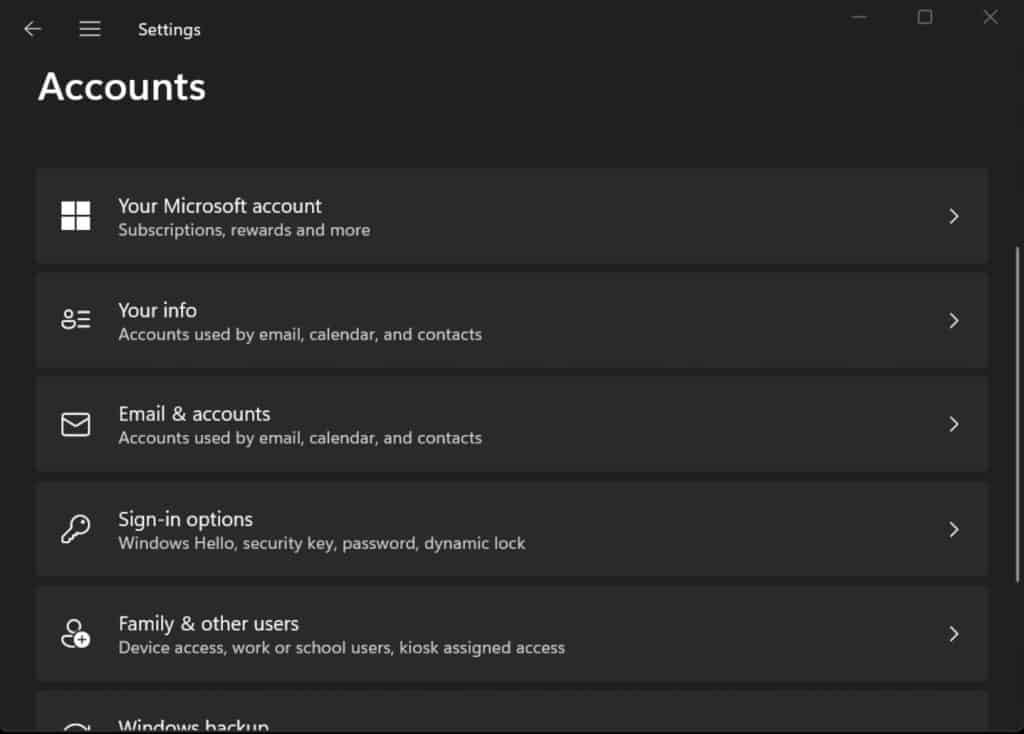
Task: Click the Accounts page heading
Action: click(121, 88)
